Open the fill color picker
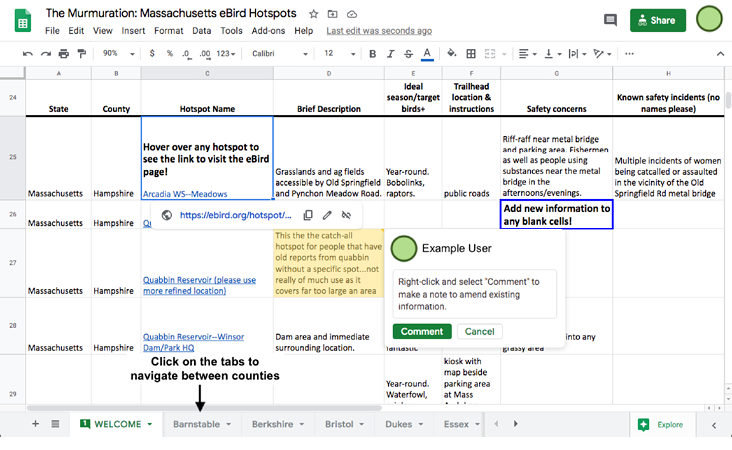Screen dimensions: 732x450 point(452,54)
